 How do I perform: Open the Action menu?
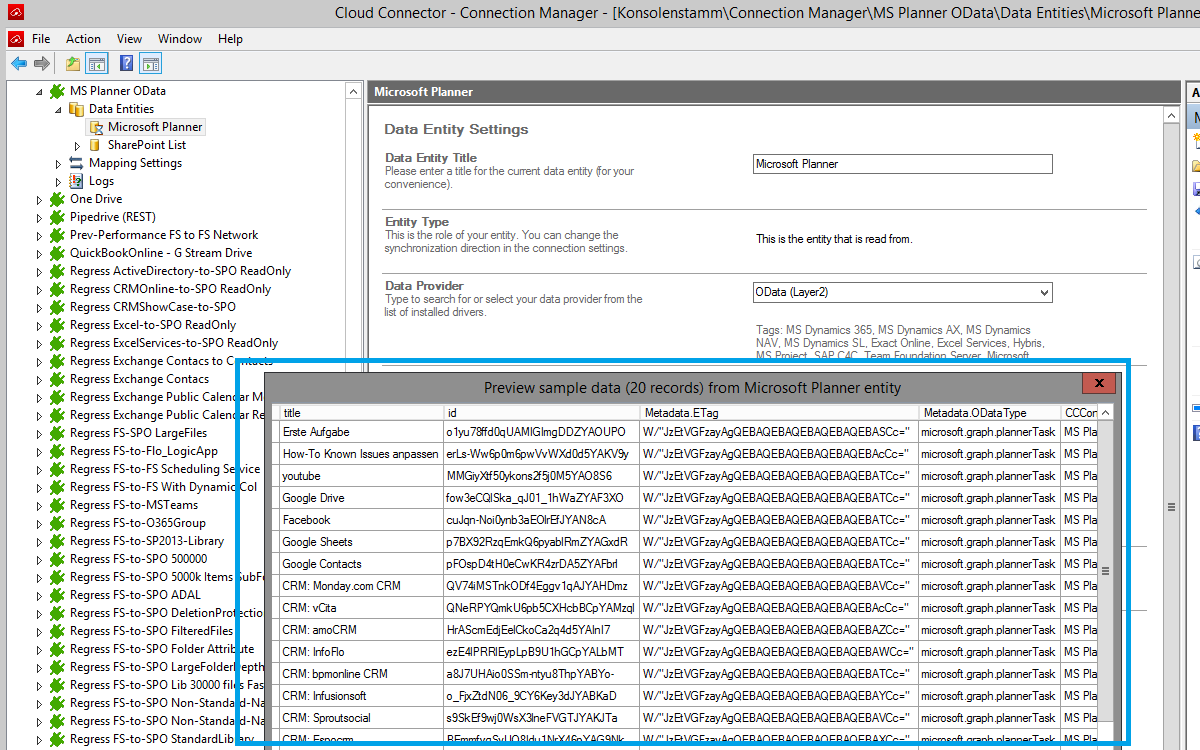83,39
